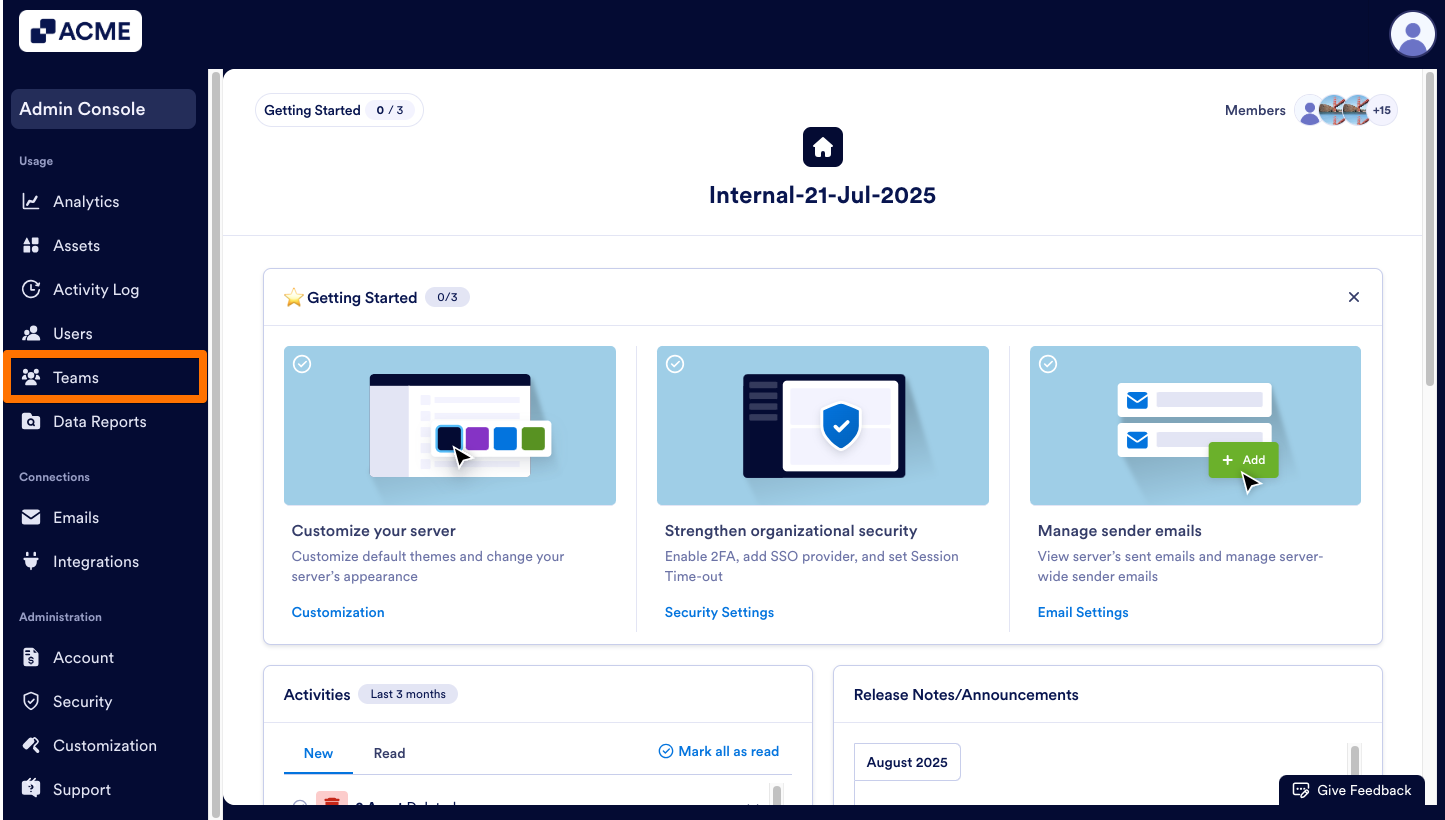Select the Integrations sidebar item
Image resolution: width=1445 pixels, height=820 pixels.
pos(95,561)
